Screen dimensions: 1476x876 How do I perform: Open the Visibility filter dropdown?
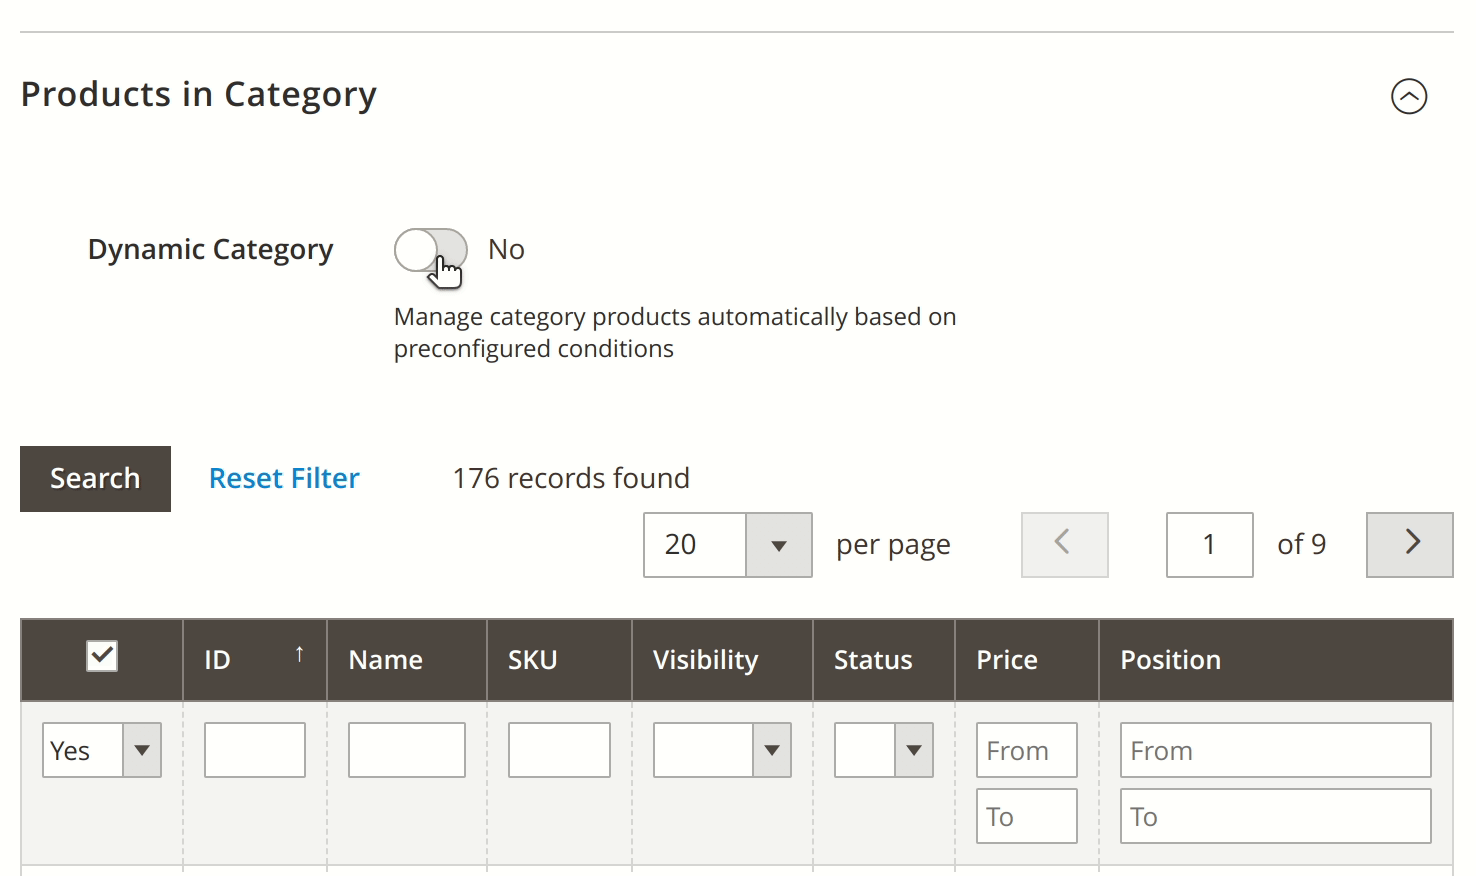click(722, 750)
